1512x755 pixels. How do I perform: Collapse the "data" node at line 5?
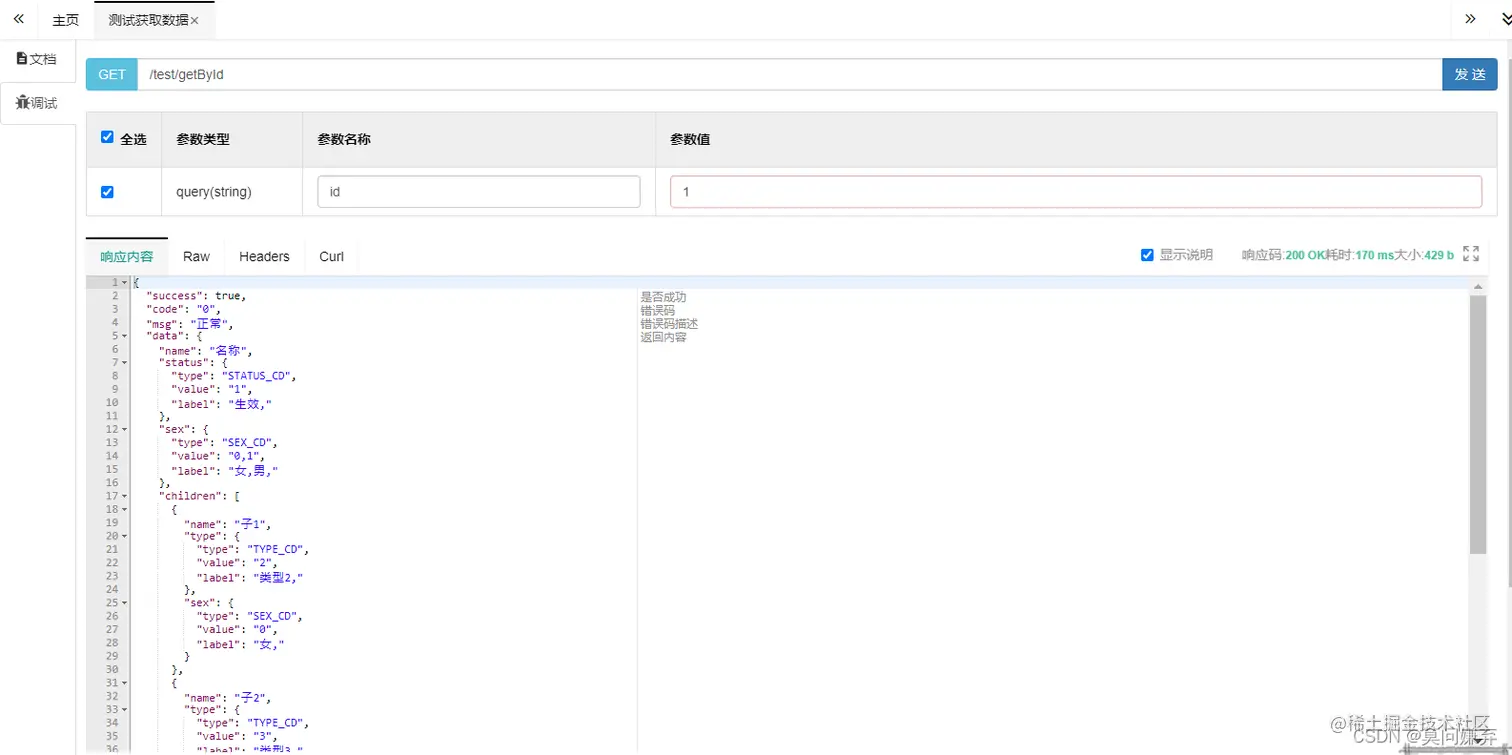(124, 336)
